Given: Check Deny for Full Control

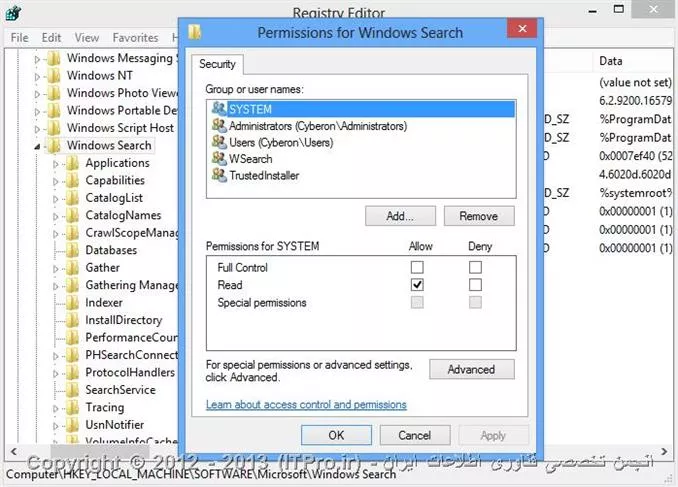Looking at the screenshot, I should click(475, 267).
